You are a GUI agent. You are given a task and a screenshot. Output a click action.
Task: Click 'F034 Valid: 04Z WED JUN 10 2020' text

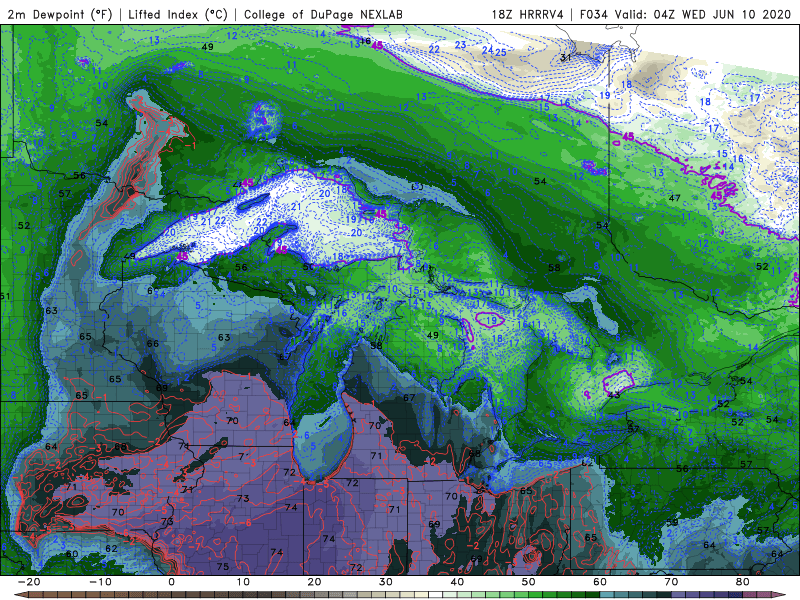[685, 14]
